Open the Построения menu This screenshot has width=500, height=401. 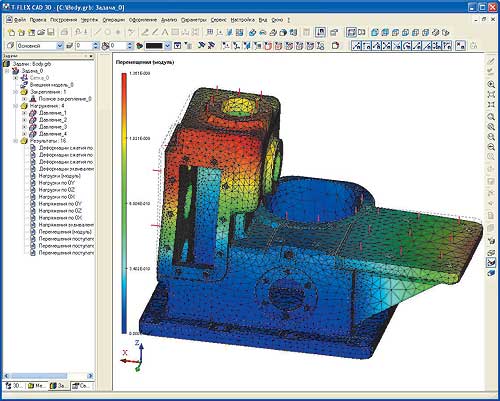click(x=63, y=20)
